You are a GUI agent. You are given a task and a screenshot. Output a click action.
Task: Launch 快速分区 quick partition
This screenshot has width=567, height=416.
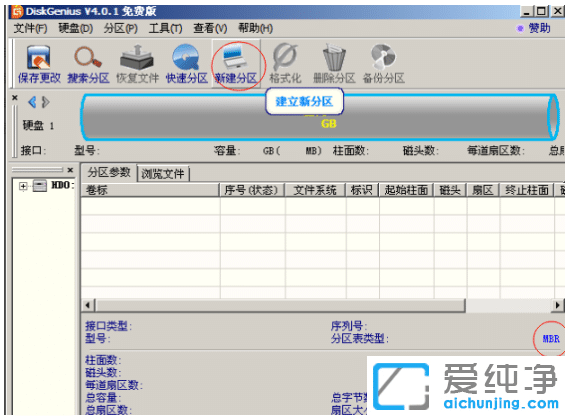tap(187, 64)
